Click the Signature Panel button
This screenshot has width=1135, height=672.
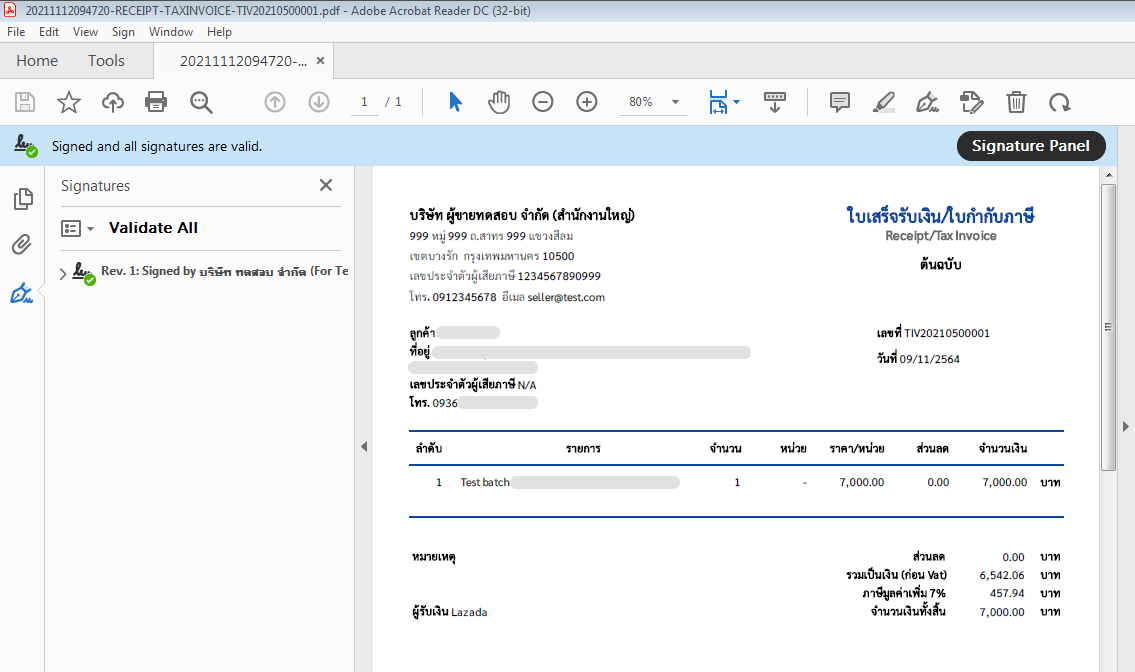[1031, 146]
